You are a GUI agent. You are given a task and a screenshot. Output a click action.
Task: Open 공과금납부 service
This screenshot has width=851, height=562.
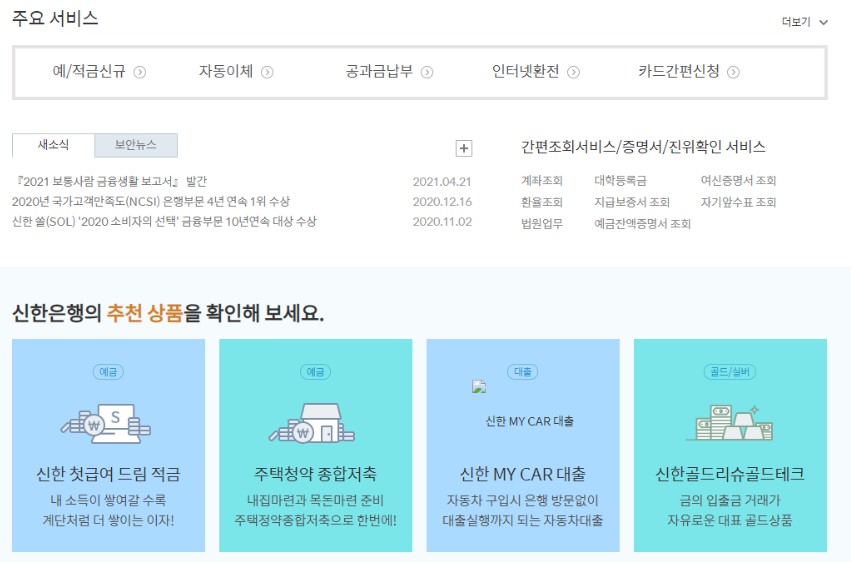tap(379, 71)
